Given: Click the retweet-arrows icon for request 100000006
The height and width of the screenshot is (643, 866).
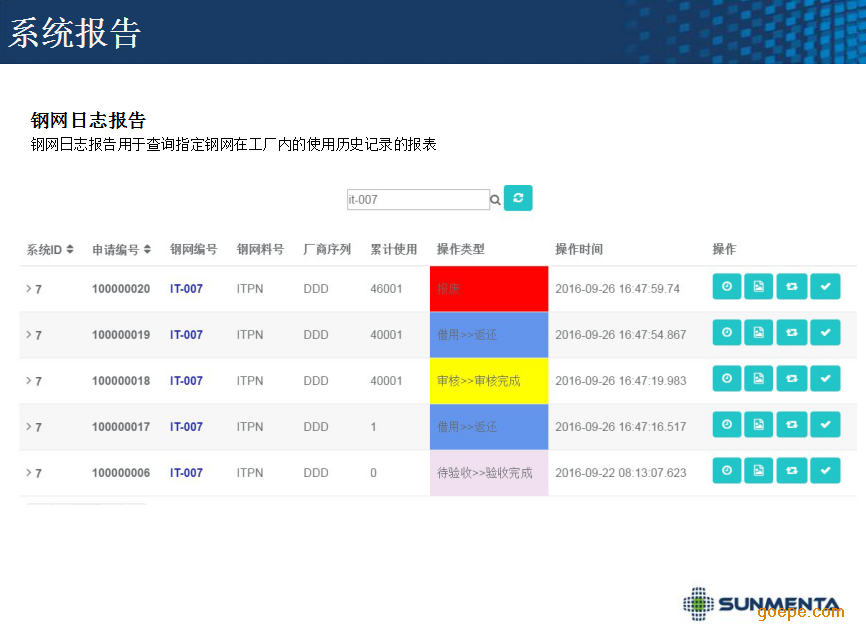Looking at the screenshot, I should (791, 471).
